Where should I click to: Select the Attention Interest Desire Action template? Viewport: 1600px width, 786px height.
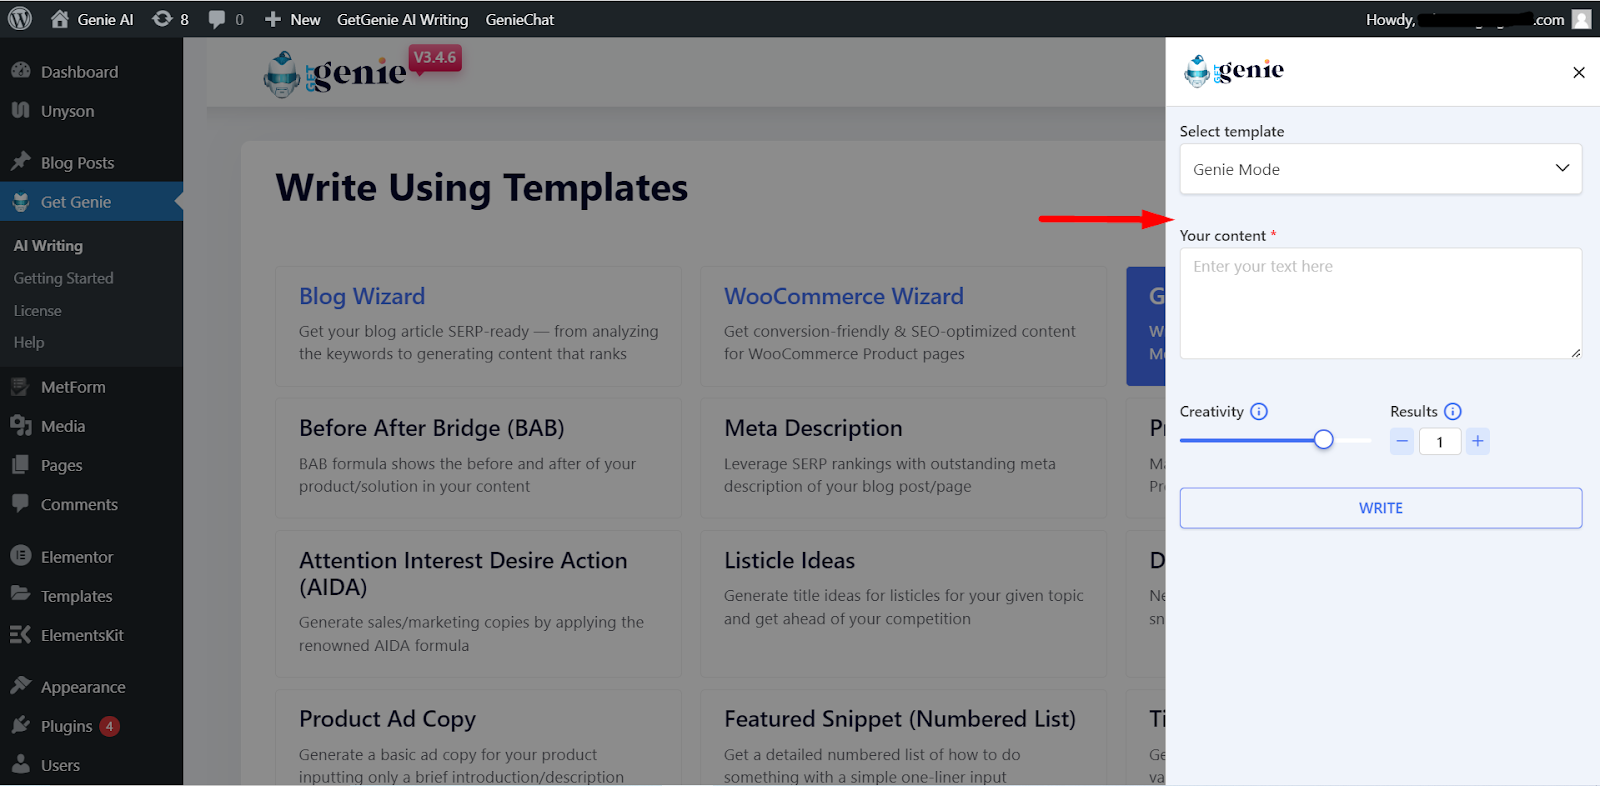tap(479, 604)
